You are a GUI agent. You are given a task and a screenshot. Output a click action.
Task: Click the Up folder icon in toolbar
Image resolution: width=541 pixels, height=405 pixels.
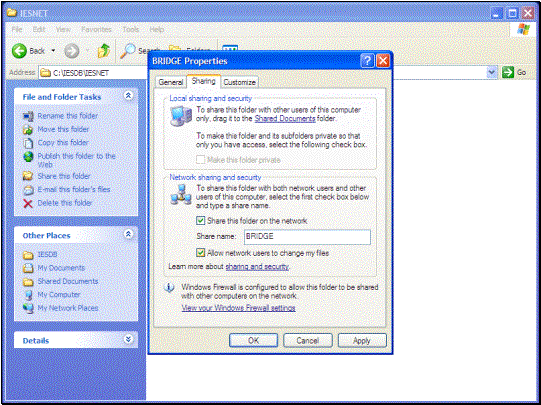[104, 51]
